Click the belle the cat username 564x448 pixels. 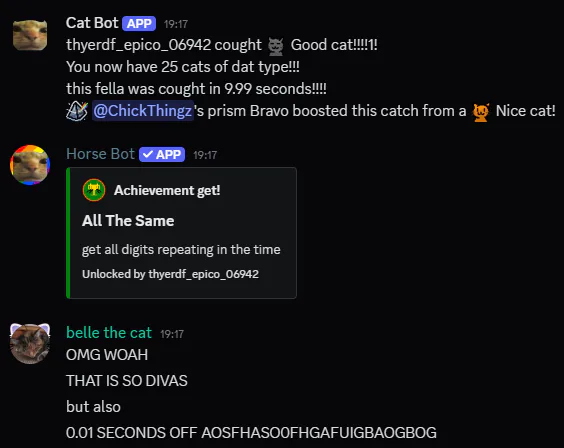coord(109,333)
